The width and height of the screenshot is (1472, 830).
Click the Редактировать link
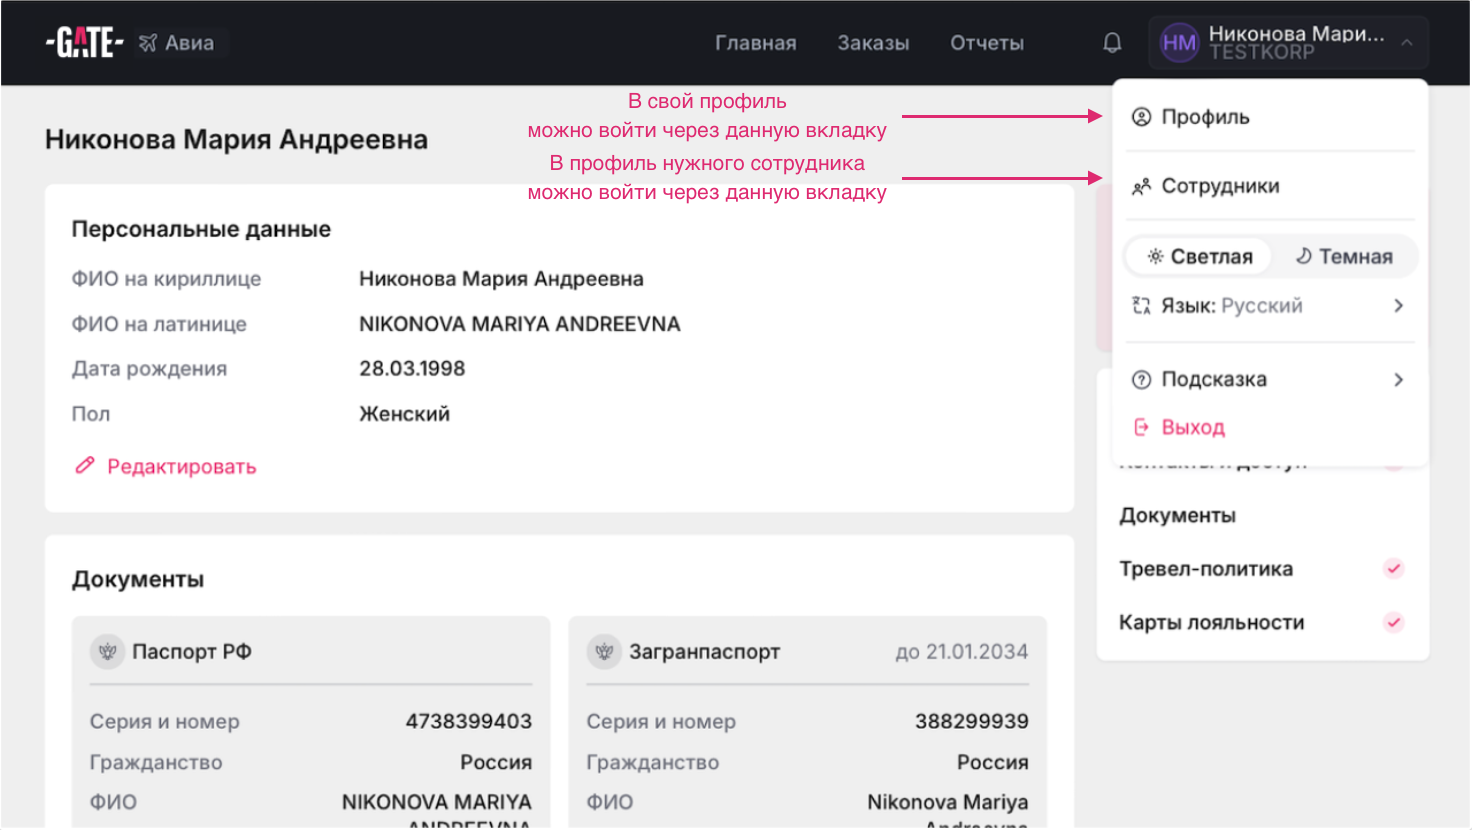181,467
